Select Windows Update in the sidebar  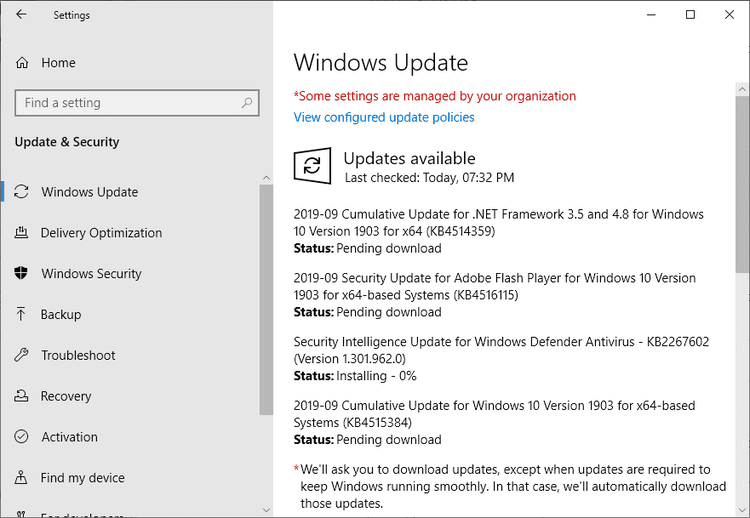click(x=89, y=192)
